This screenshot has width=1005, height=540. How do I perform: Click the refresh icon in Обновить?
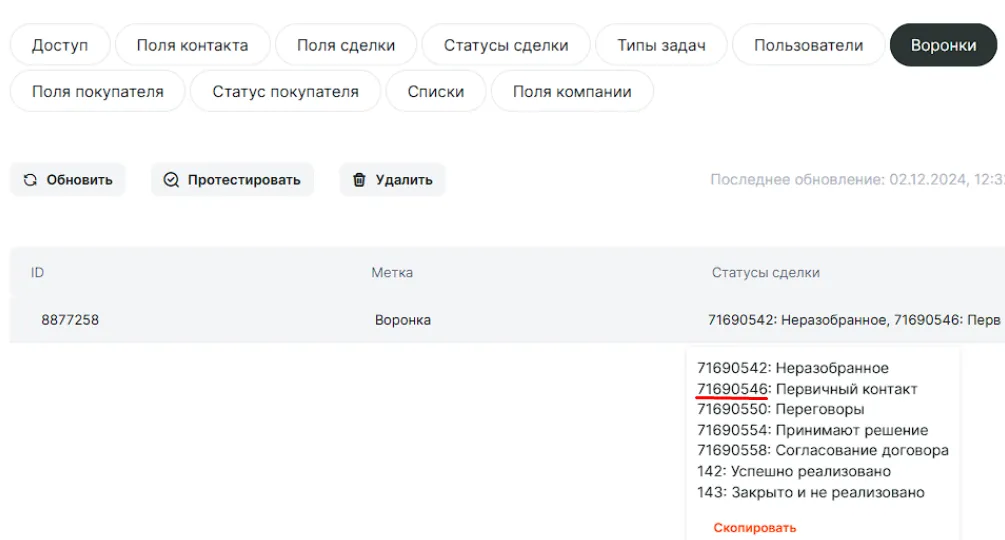pyautogui.click(x=30, y=180)
